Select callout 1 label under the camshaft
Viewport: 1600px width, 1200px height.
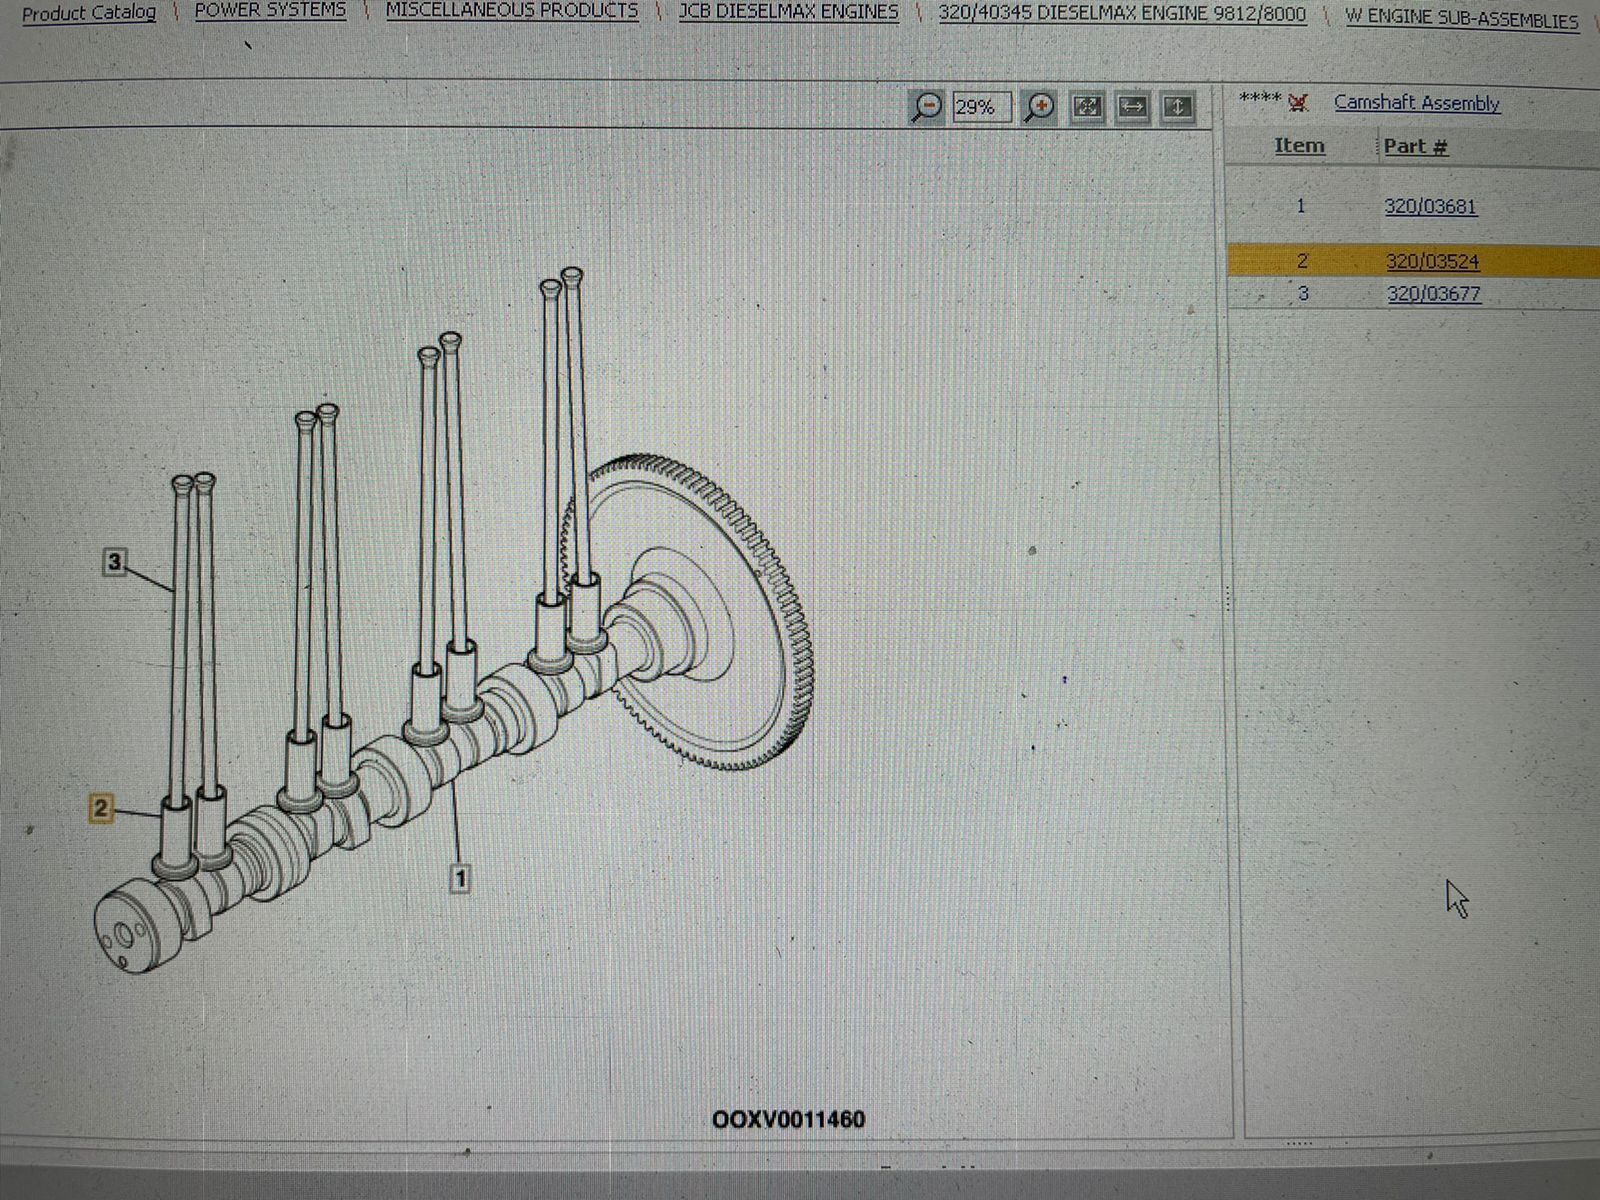tap(460, 879)
